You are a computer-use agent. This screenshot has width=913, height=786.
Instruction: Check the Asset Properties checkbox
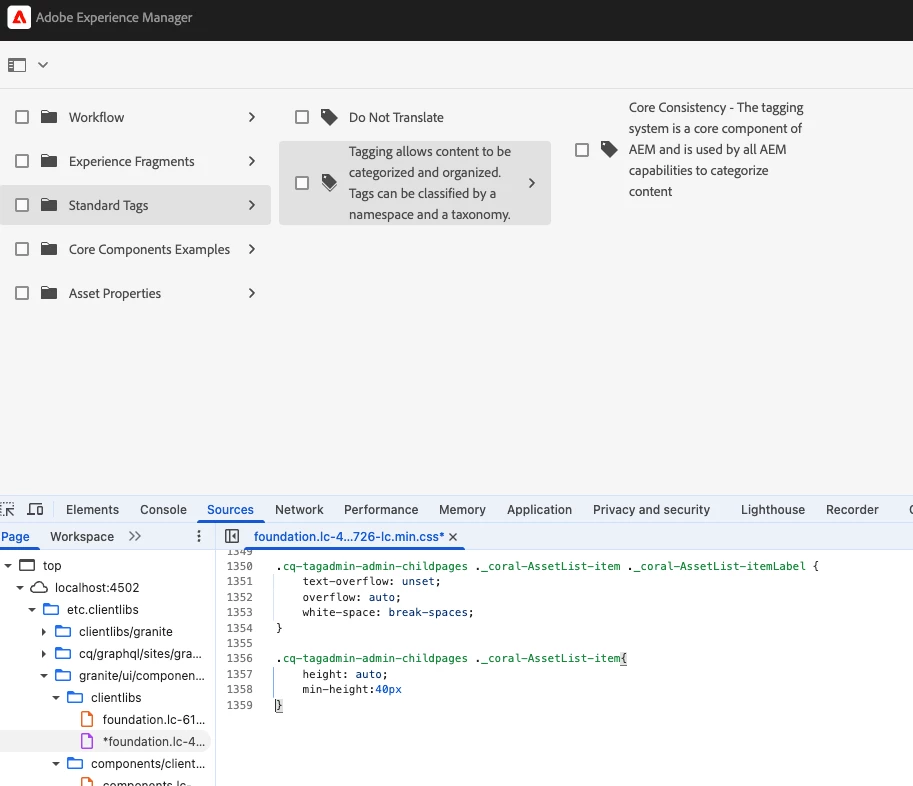(22, 293)
